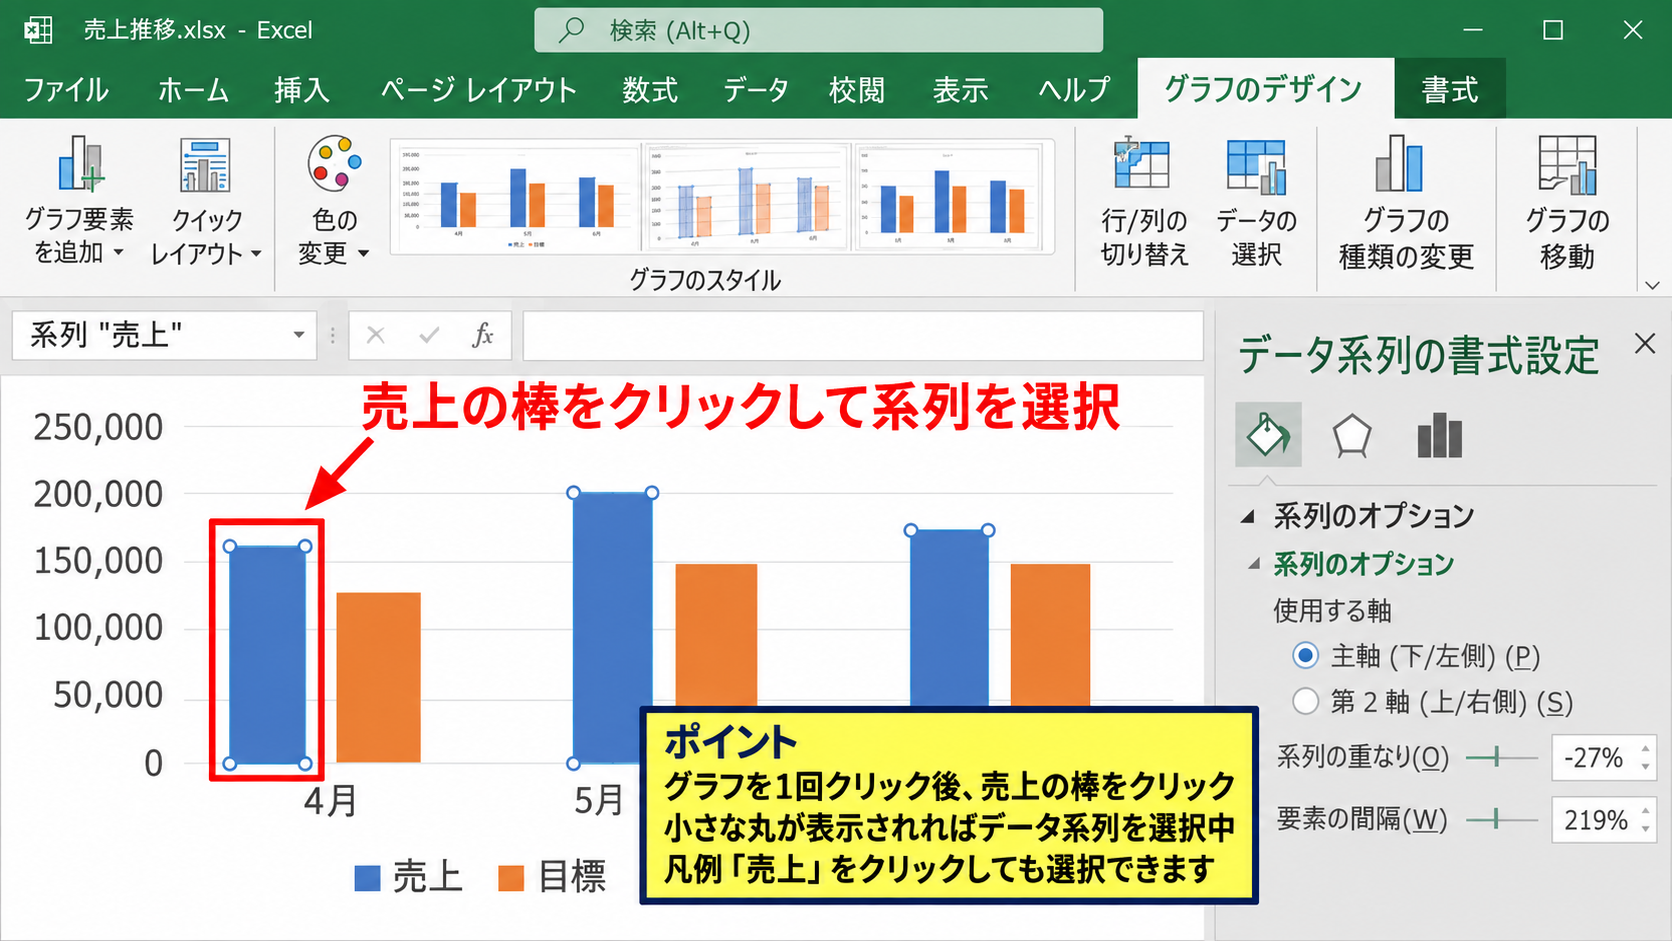The width and height of the screenshot is (1672, 941).
Task: Switch to the 挿入 tab
Action: pyautogui.click(x=302, y=90)
